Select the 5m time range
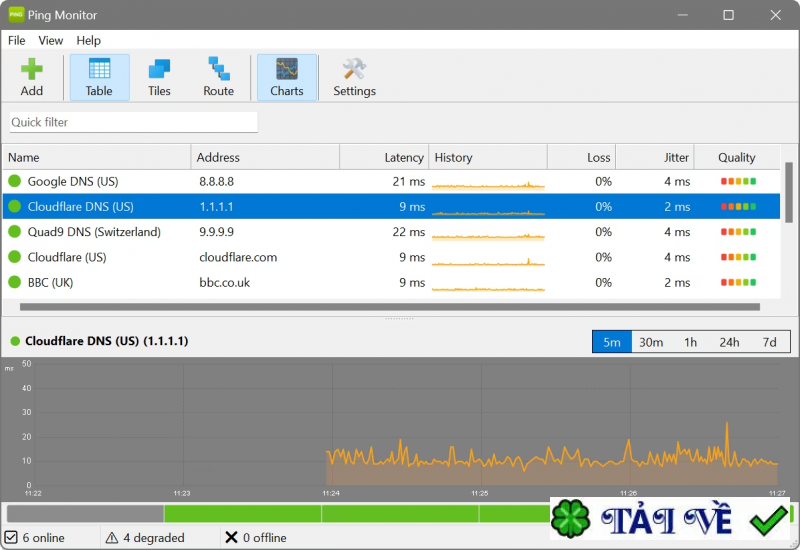The height and width of the screenshot is (550, 800). [x=611, y=342]
